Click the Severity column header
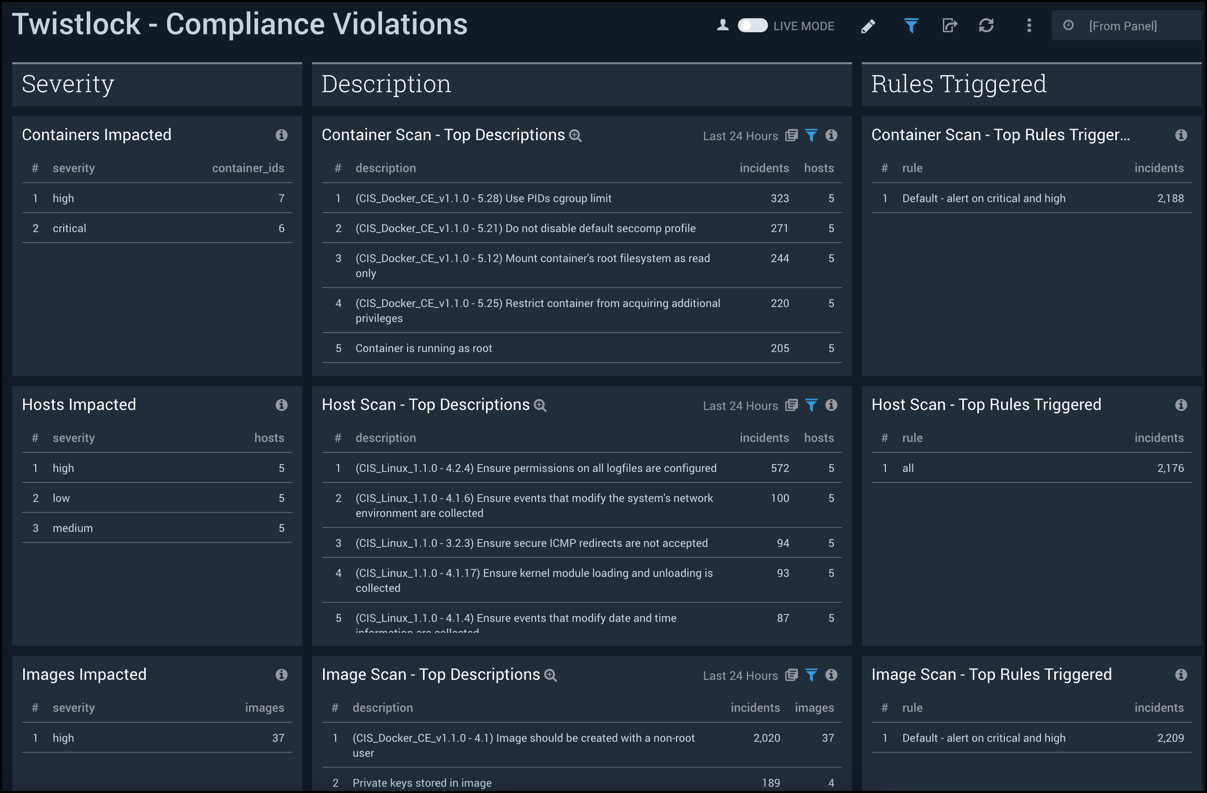 click(x=67, y=84)
